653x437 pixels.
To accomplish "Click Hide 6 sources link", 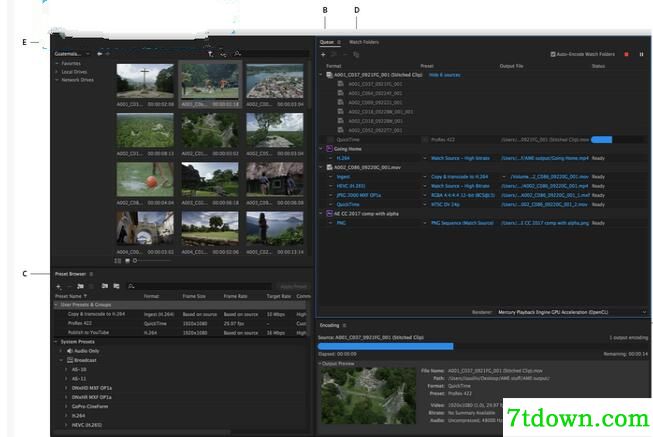I will (444, 75).
